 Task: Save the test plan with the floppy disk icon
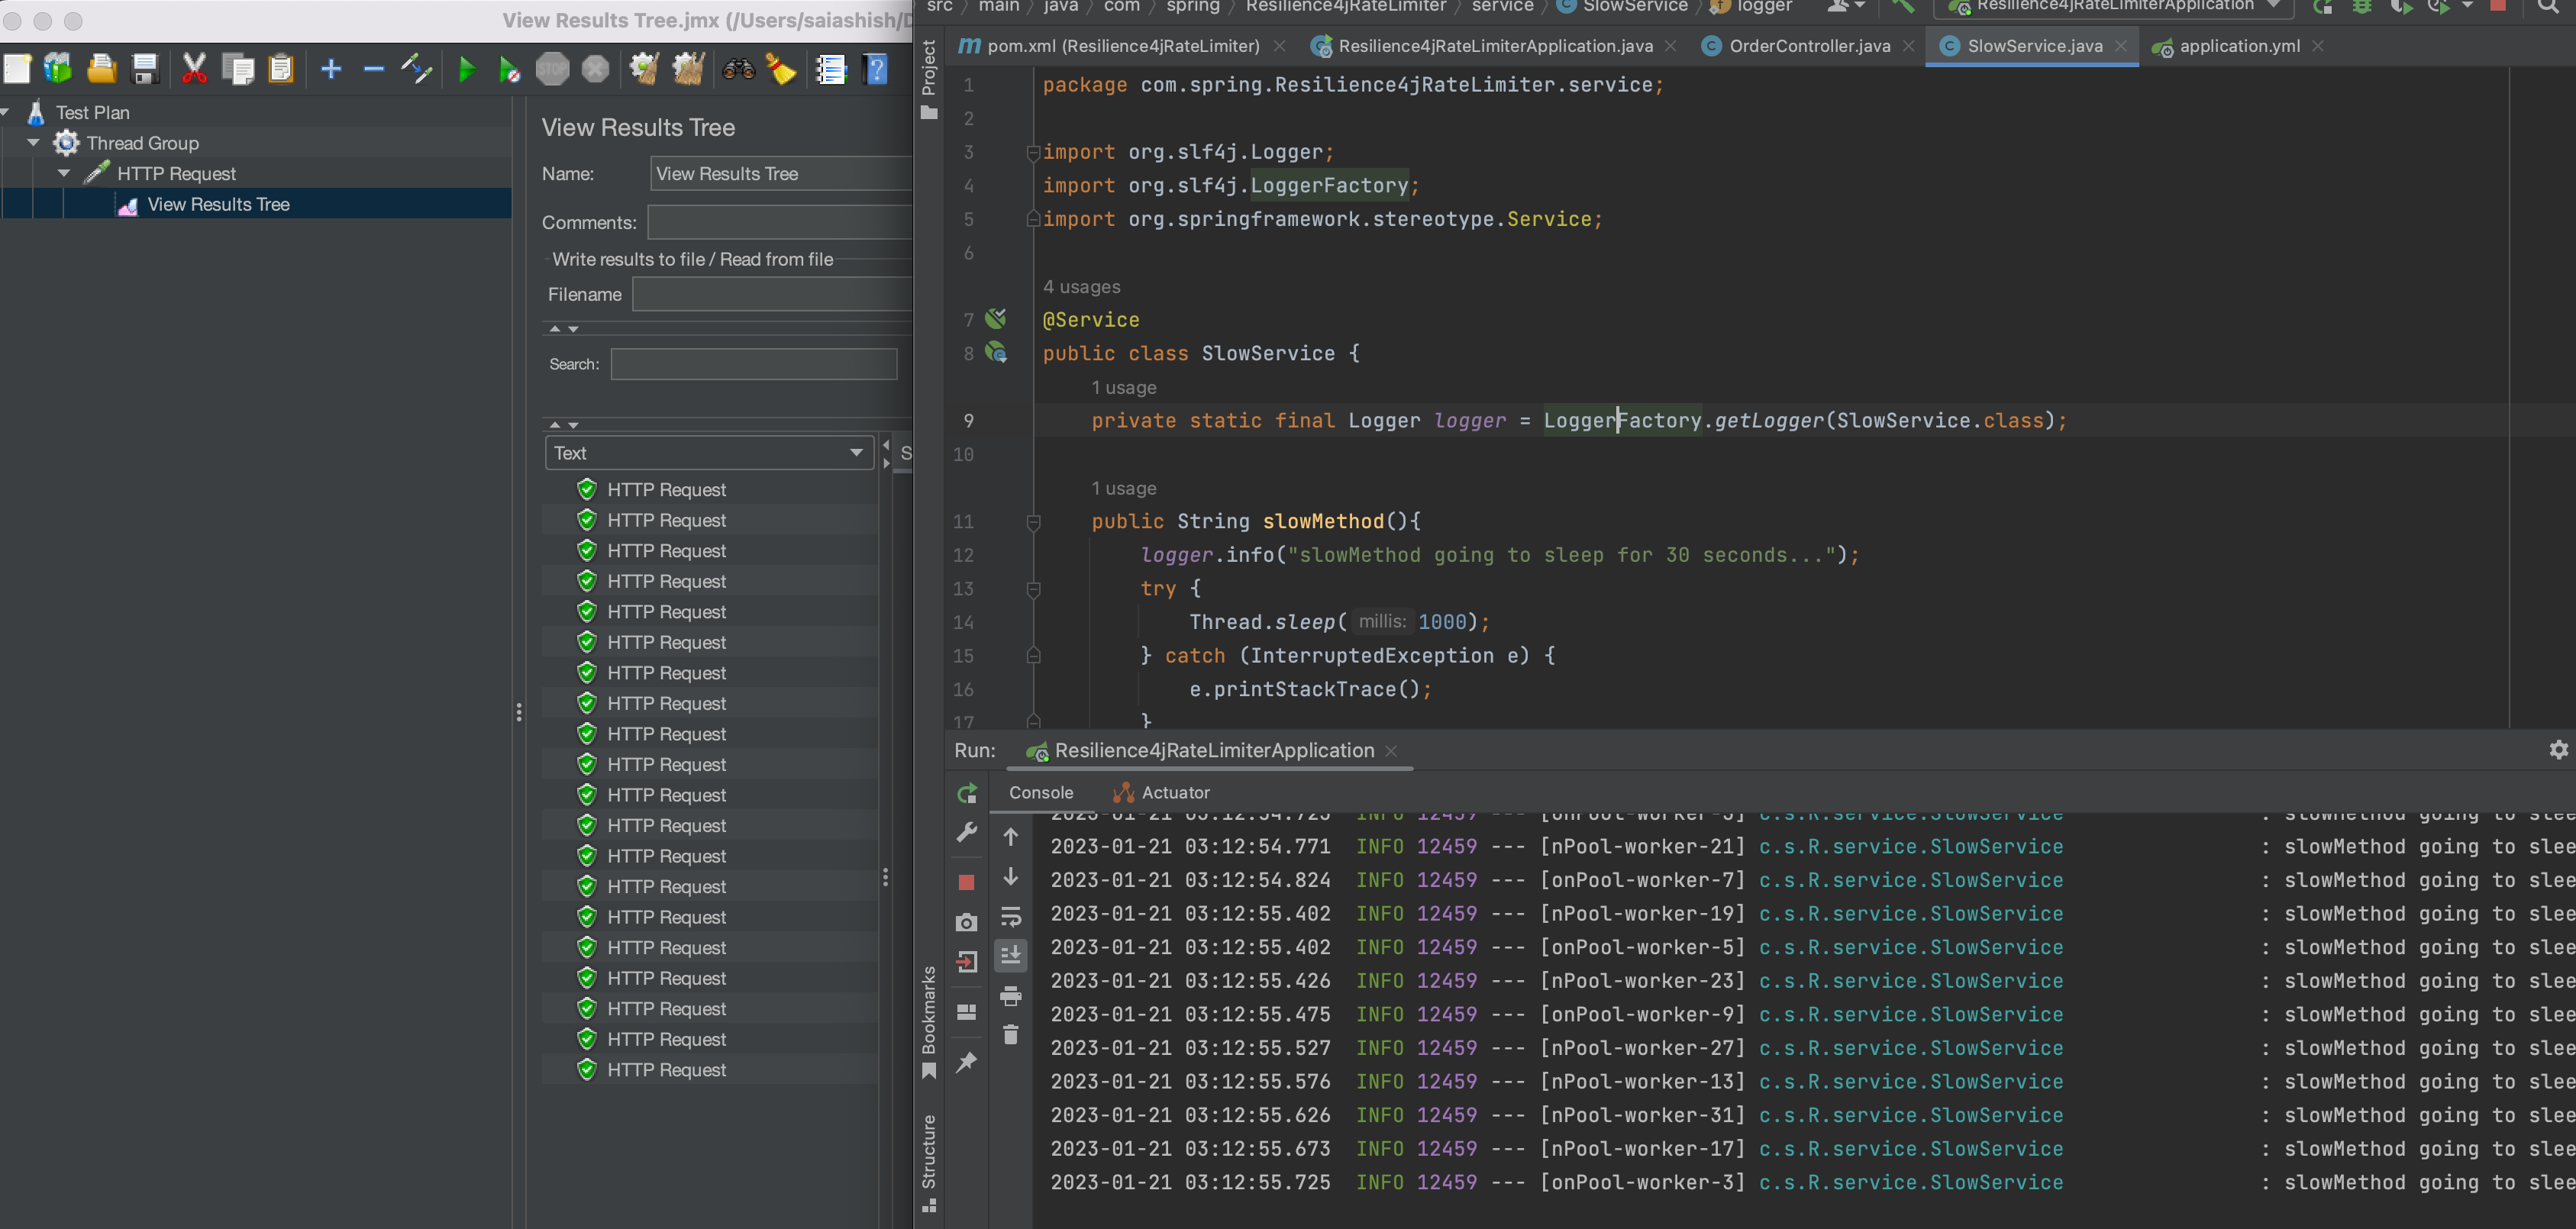coord(145,69)
